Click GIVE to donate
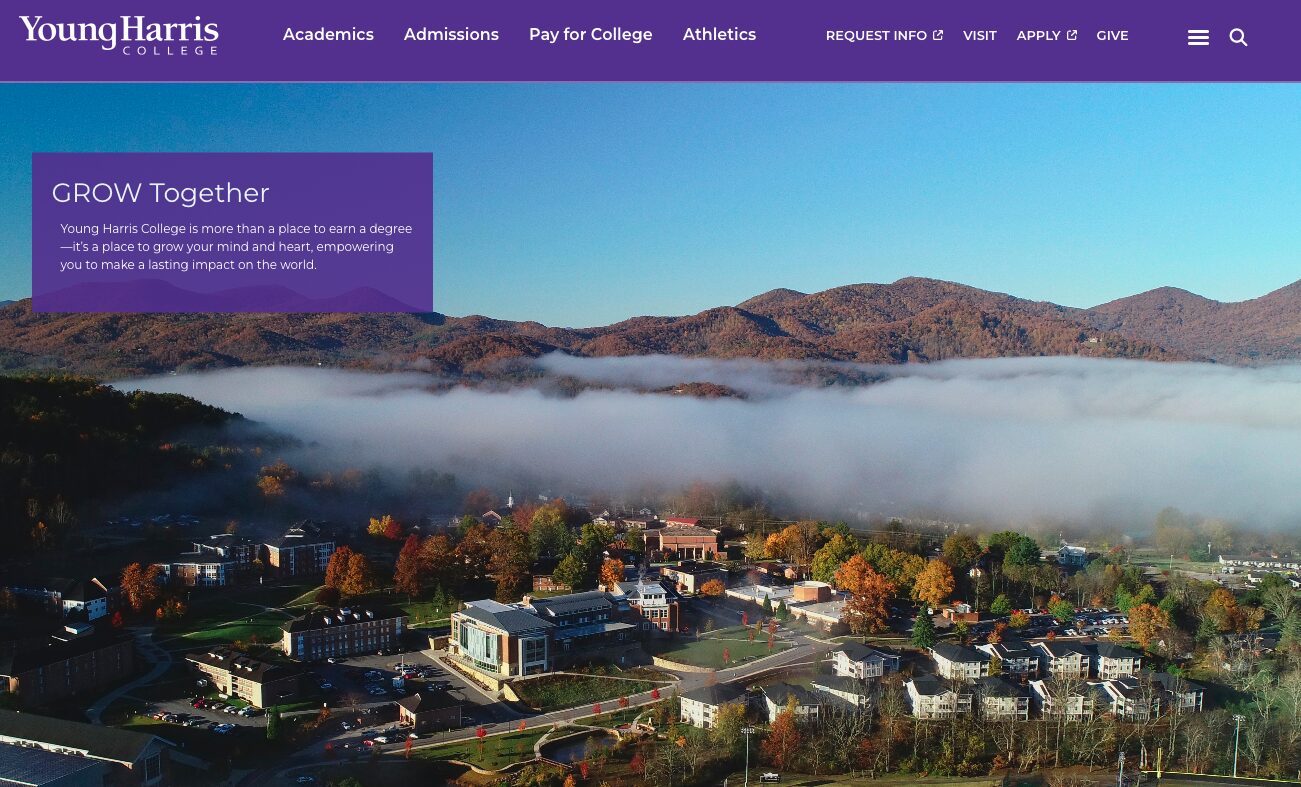 1112,35
